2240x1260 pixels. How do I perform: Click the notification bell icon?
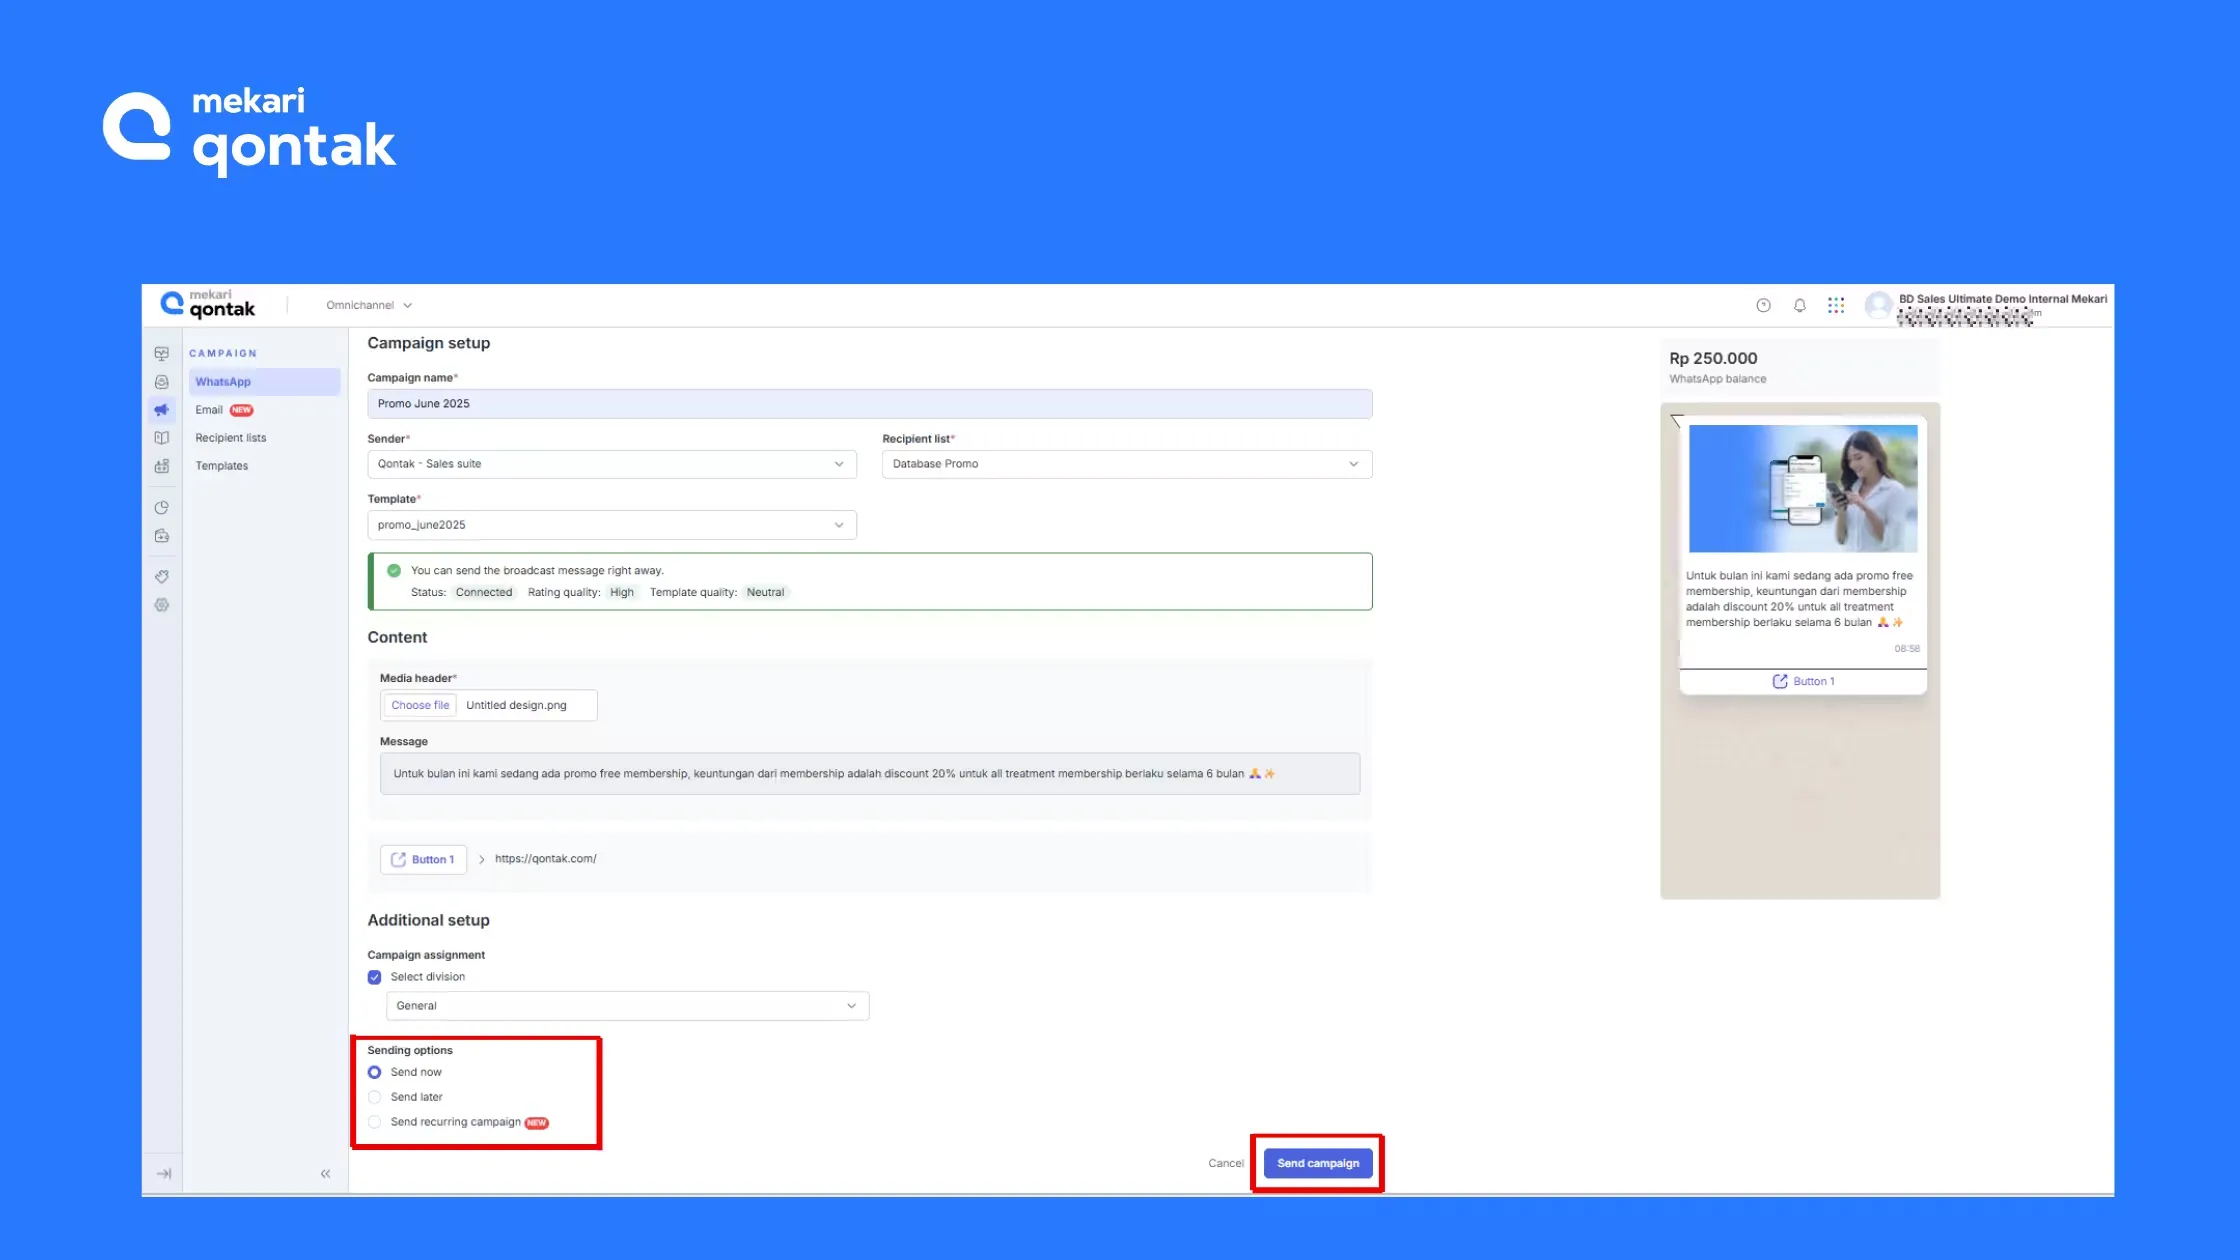(1799, 306)
